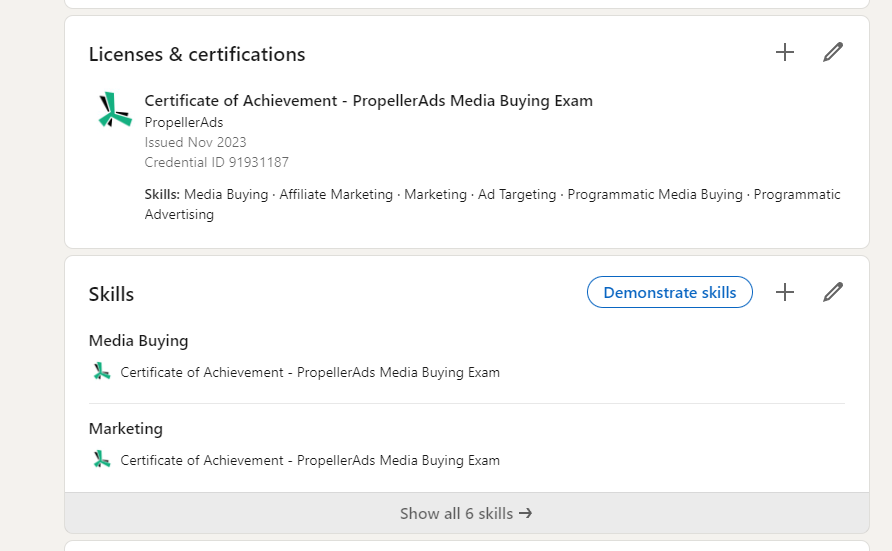Click Affiliate Marketing in certification skills list
The height and width of the screenshot is (551, 892).
tap(336, 194)
